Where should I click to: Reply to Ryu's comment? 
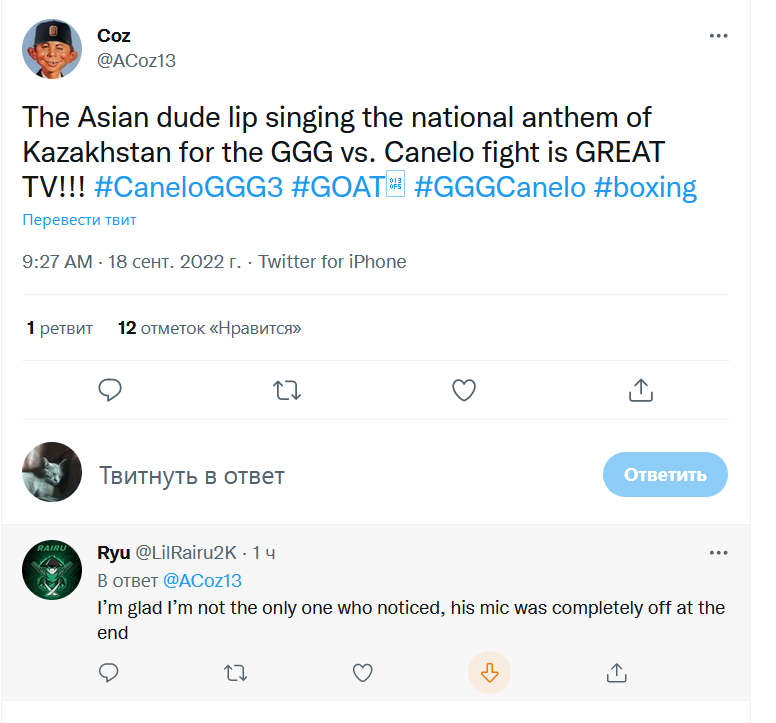tap(109, 672)
